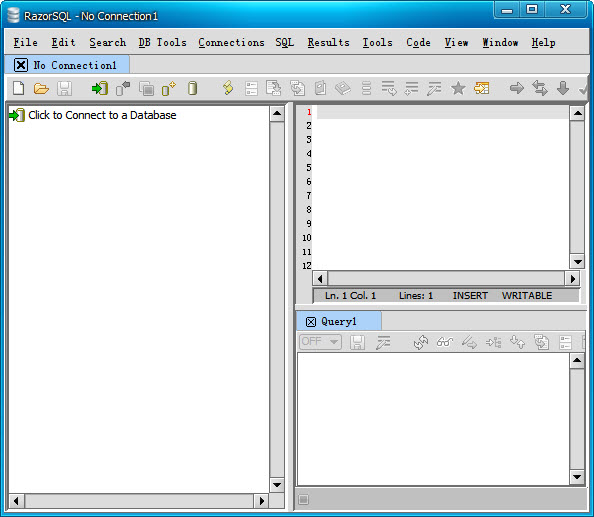The height and width of the screenshot is (517, 594).
Task: Close the No Connection1 tab
Action: 21,65
